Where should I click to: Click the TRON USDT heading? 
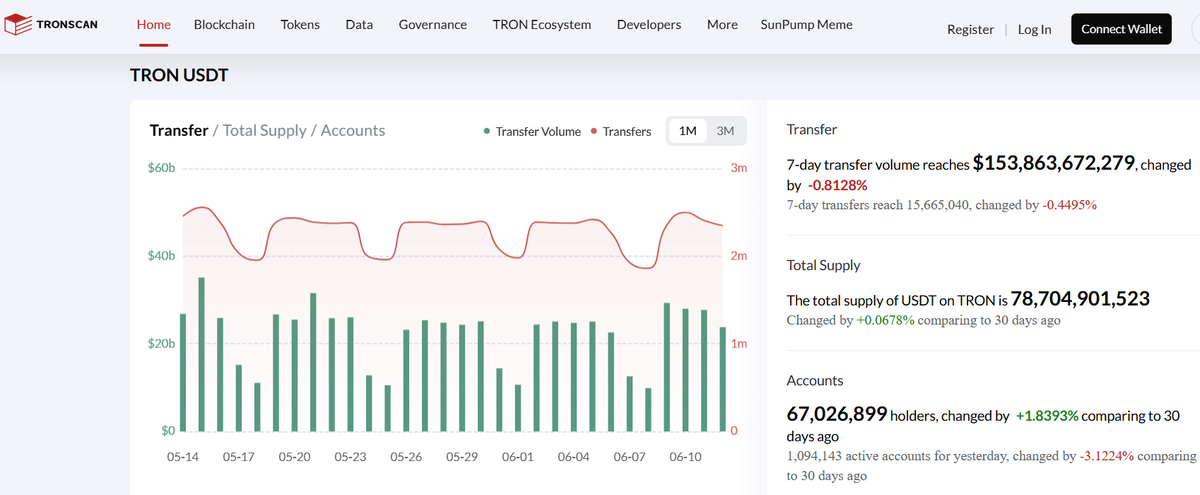click(x=181, y=75)
